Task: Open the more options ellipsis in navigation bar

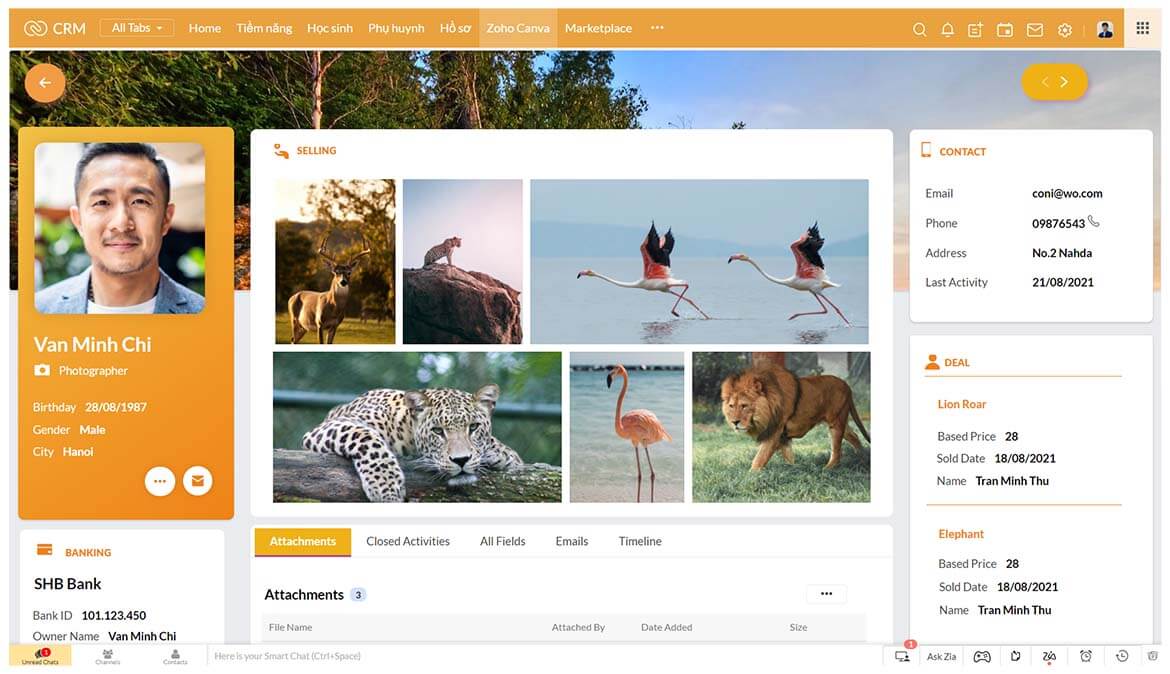Action: pyautogui.click(x=657, y=28)
